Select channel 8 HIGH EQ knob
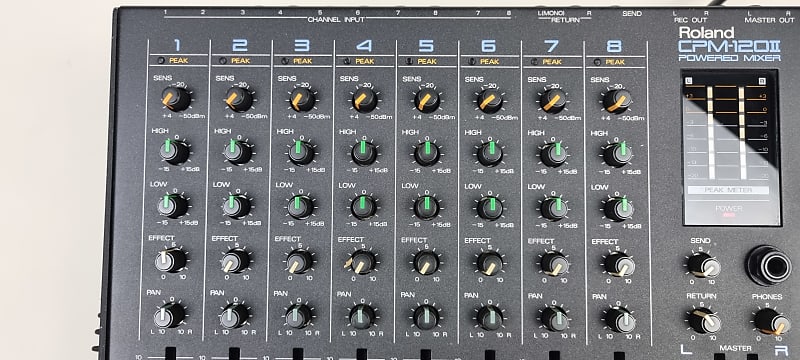The image size is (800, 360). pos(617,155)
